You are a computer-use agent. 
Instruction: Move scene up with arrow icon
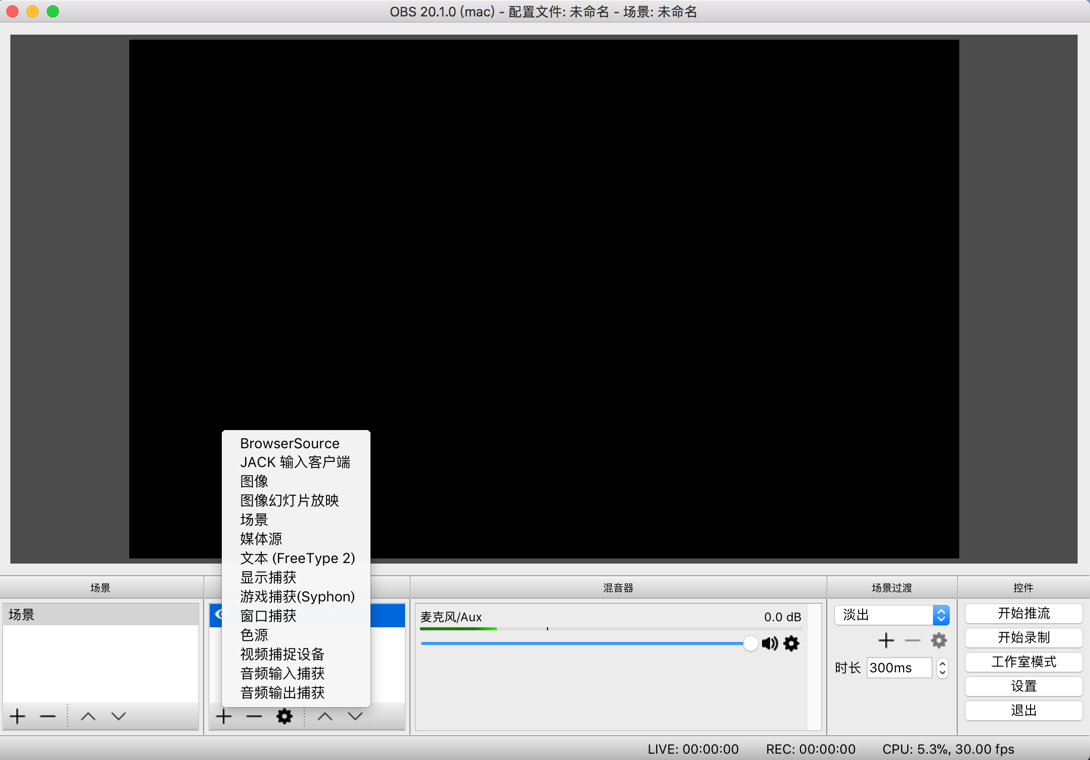(x=88, y=716)
